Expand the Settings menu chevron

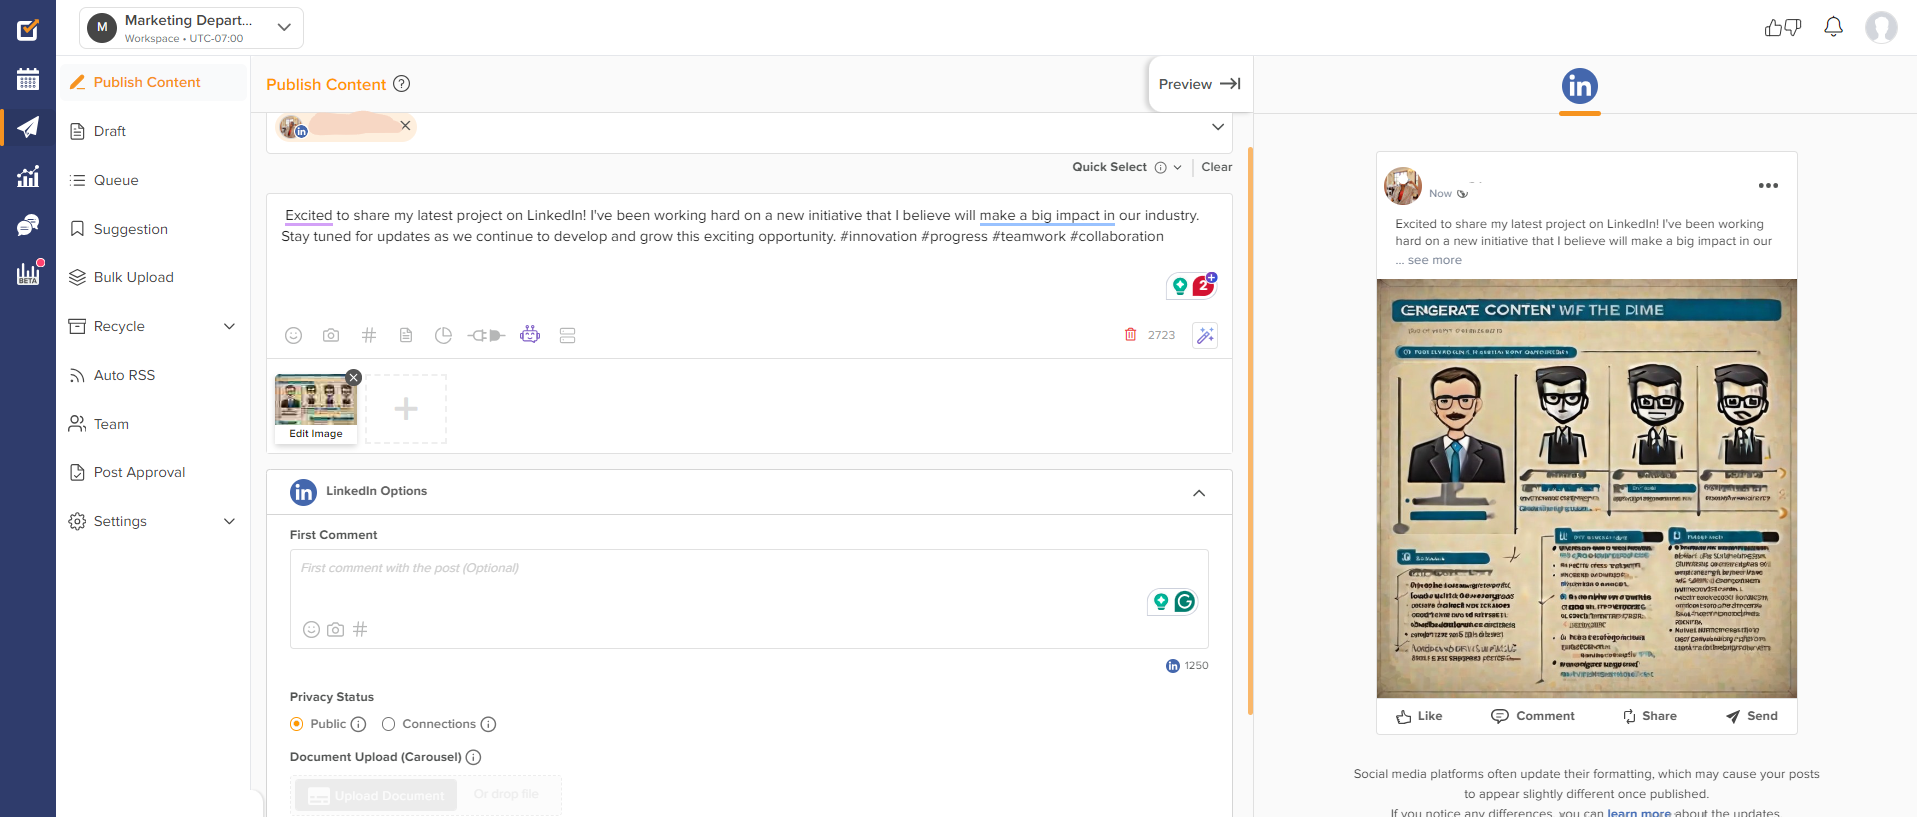(x=229, y=521)
